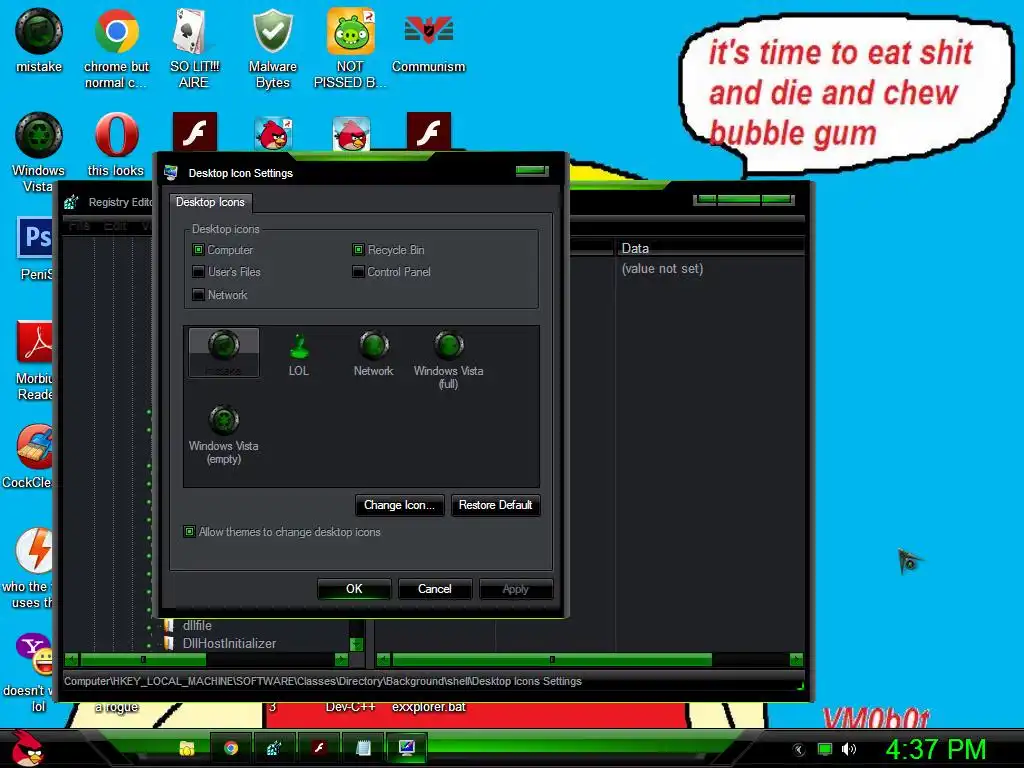Open the SO LIT!!! AIRE solitaire icon
1024x768 pixels.
[194, 48]
